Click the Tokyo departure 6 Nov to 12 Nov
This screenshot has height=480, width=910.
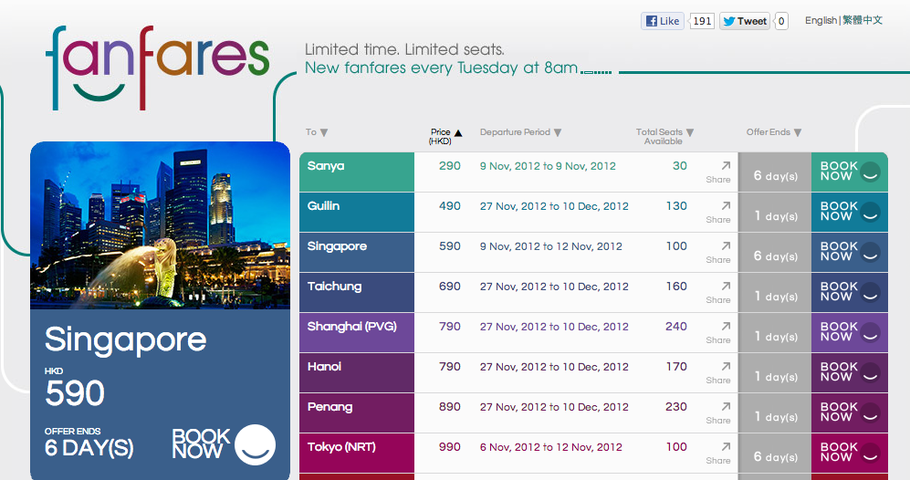pyautogui.click(x=551, y=447)
